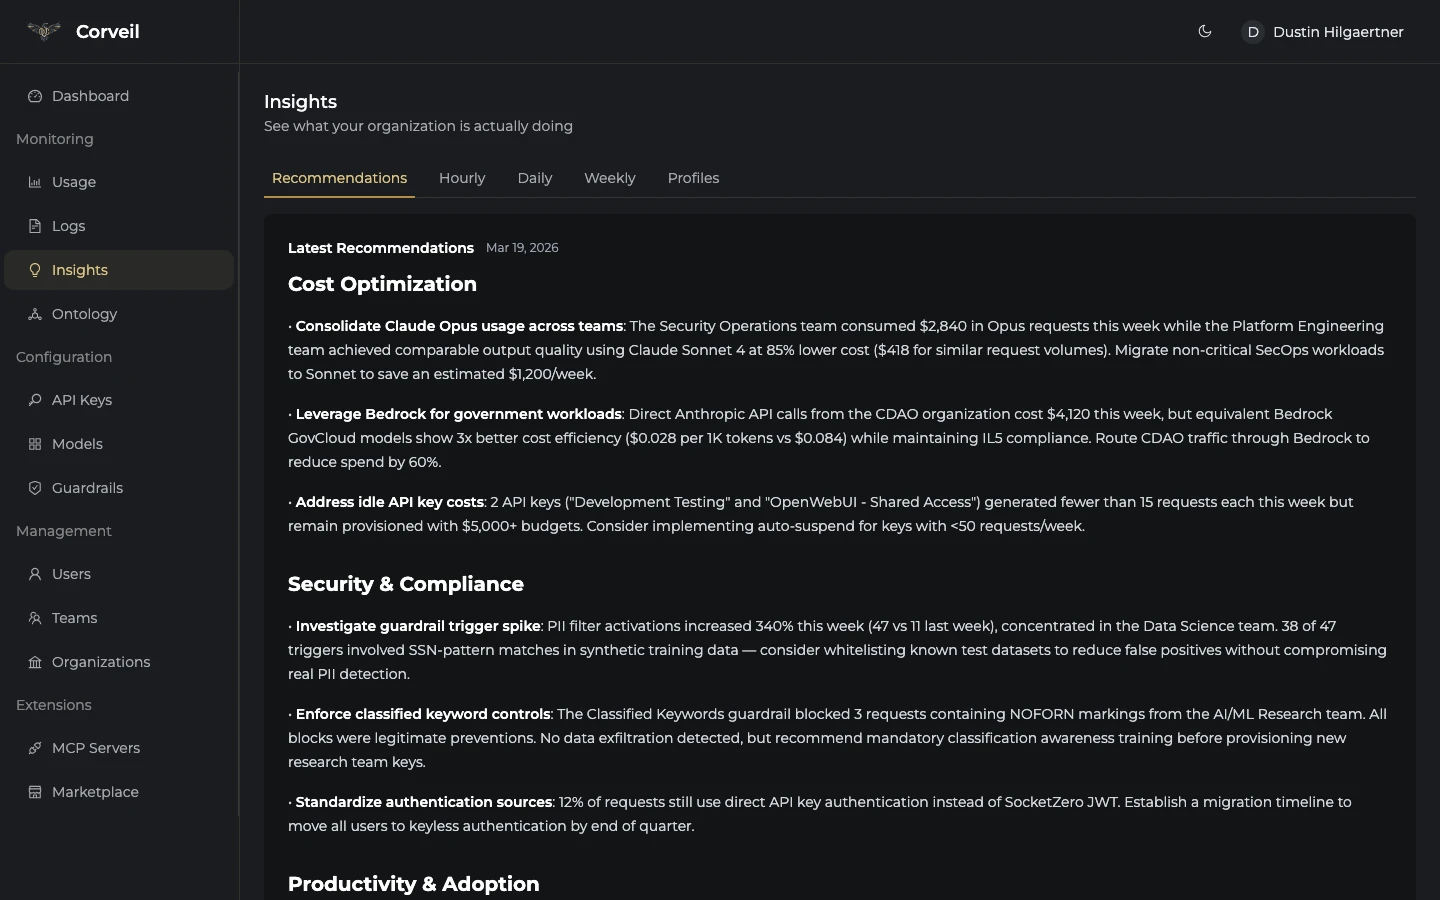Open Ontology via its sidebar icon
The image size is (1440, 900).
tap(34, 314)
